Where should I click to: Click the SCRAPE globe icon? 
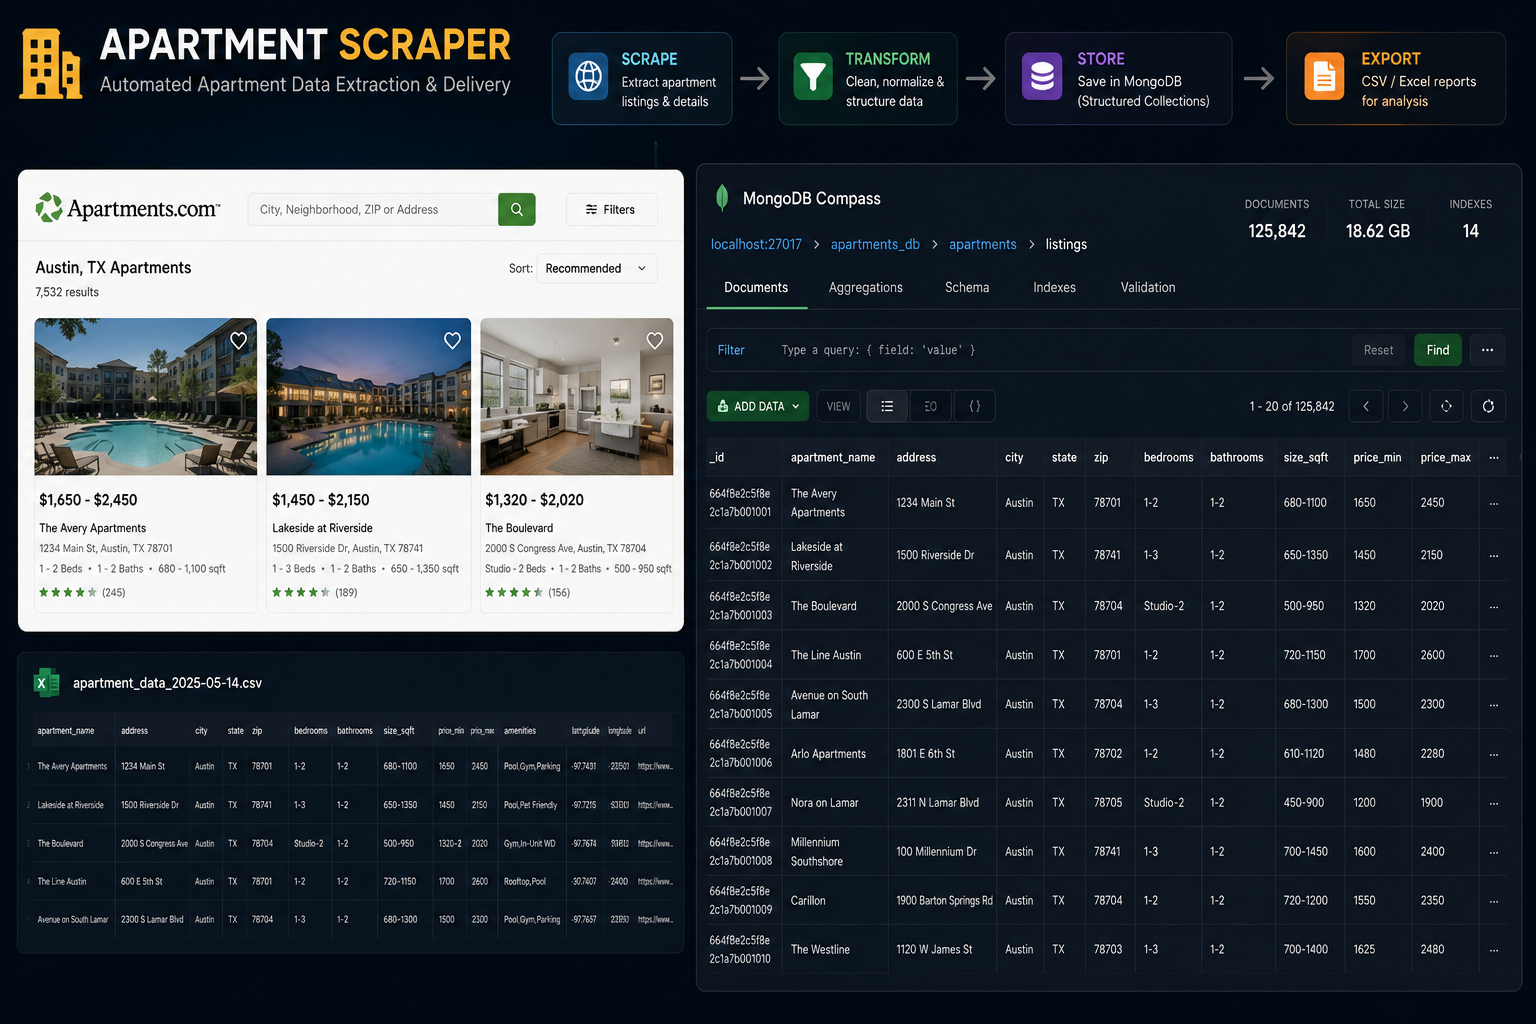[x=589, y=76]
